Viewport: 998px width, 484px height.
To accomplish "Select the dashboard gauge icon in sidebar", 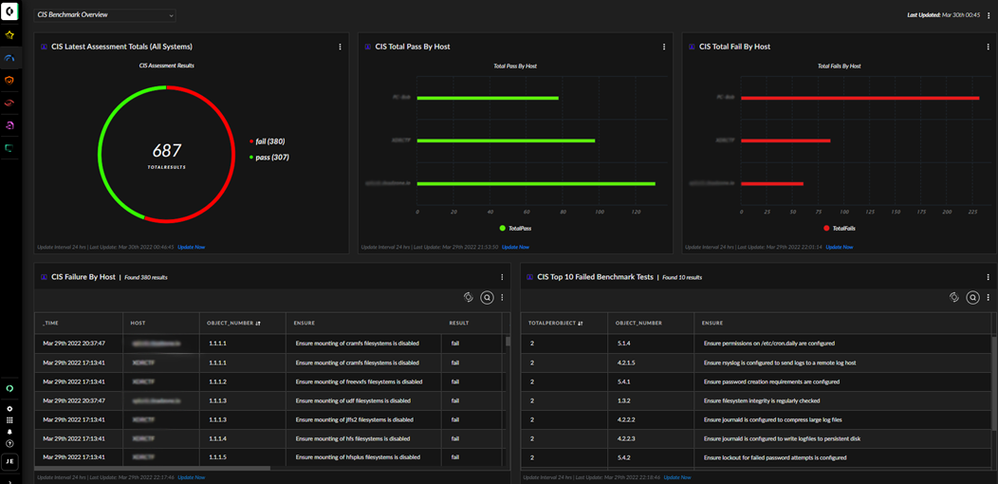I will (10, 58).
